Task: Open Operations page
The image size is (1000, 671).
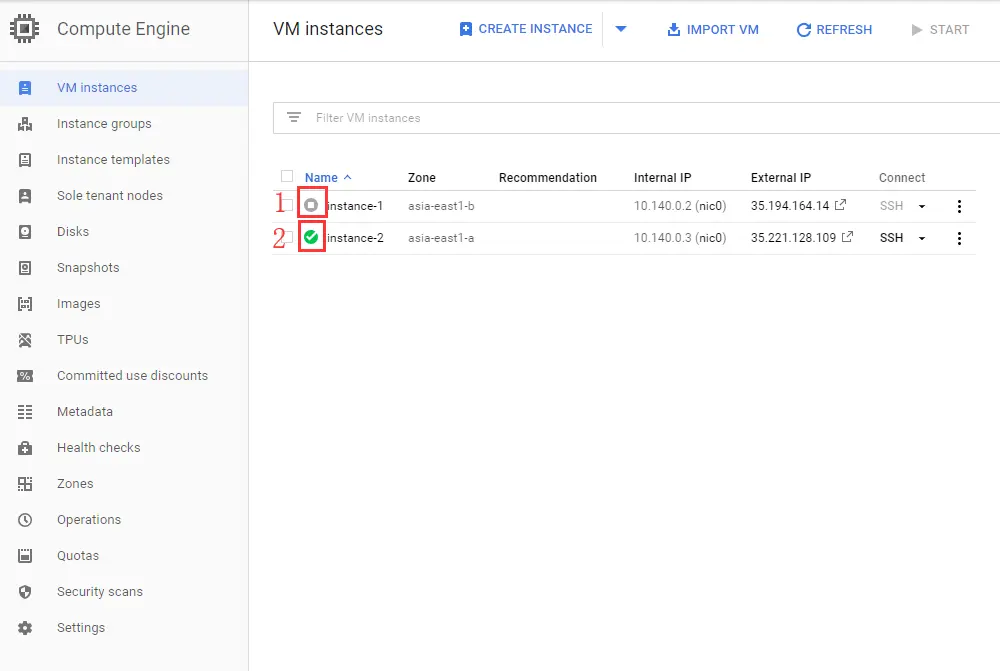Action: tap(89, 520)
